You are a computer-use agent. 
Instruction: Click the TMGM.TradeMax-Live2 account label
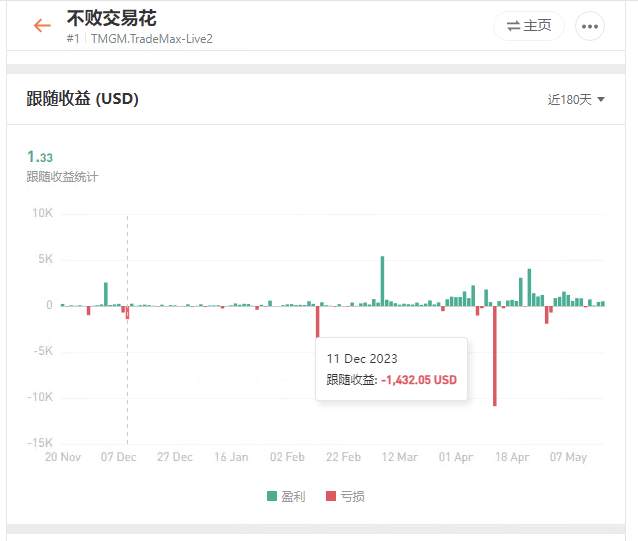tap(152, 39)
